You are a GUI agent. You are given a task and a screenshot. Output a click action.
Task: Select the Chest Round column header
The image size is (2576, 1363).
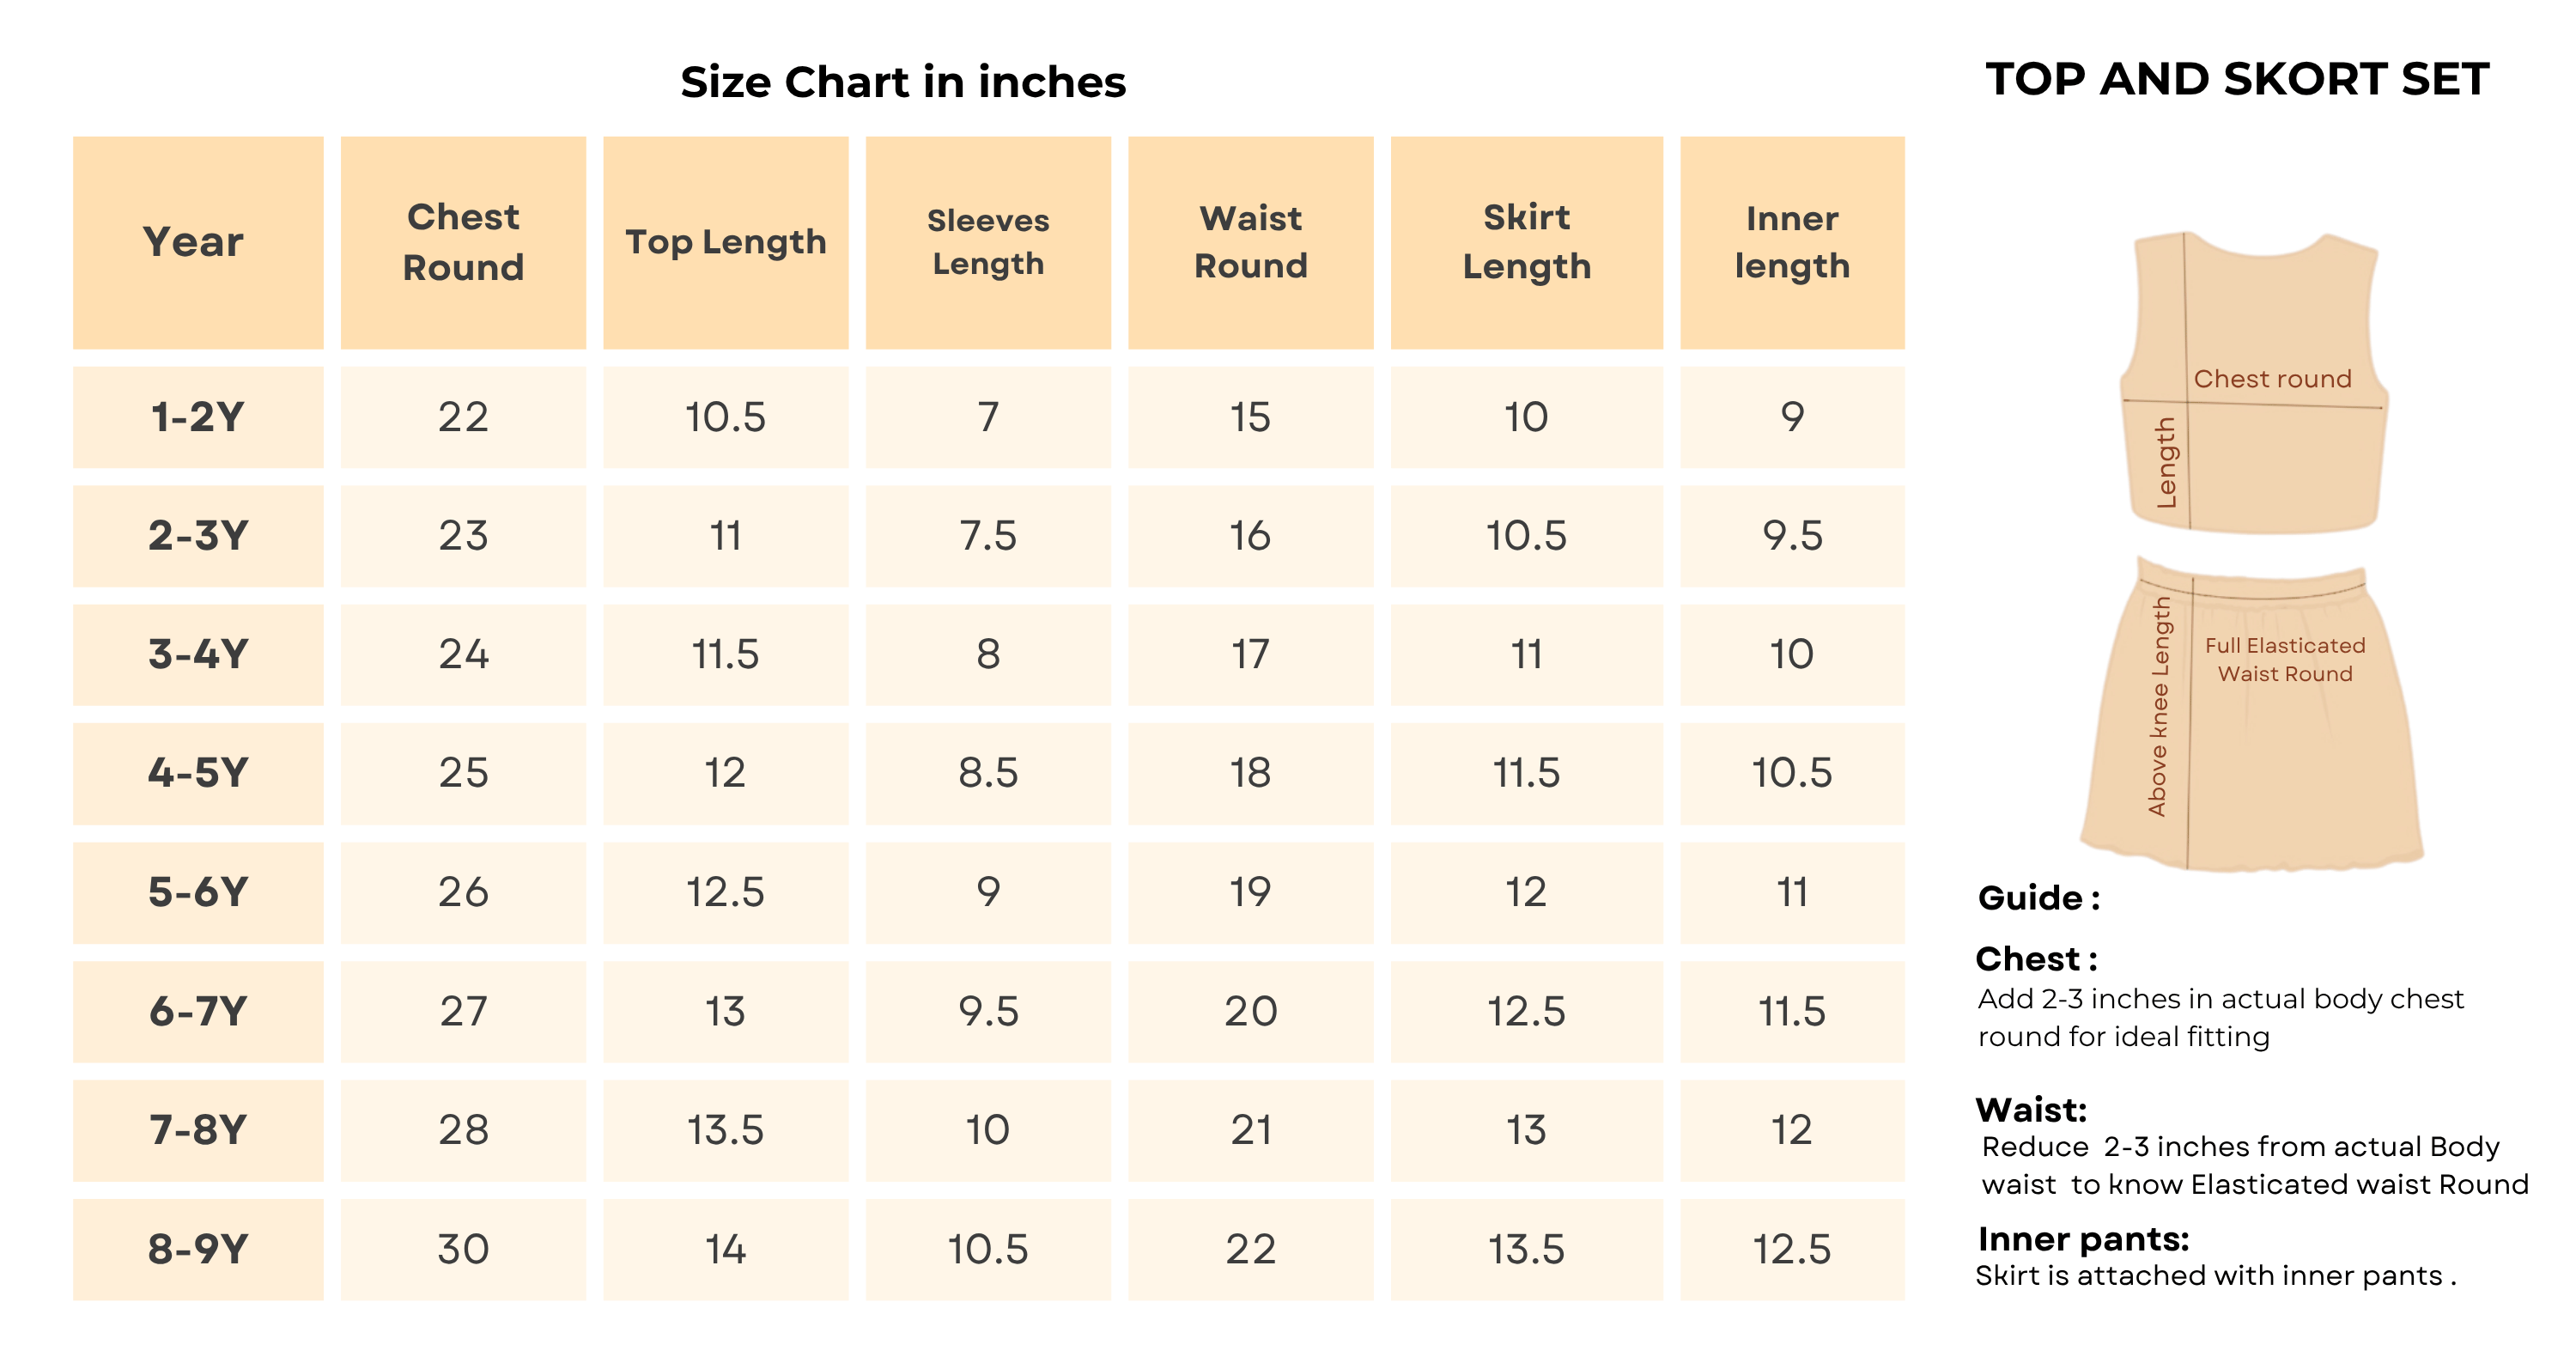[463, 242]
